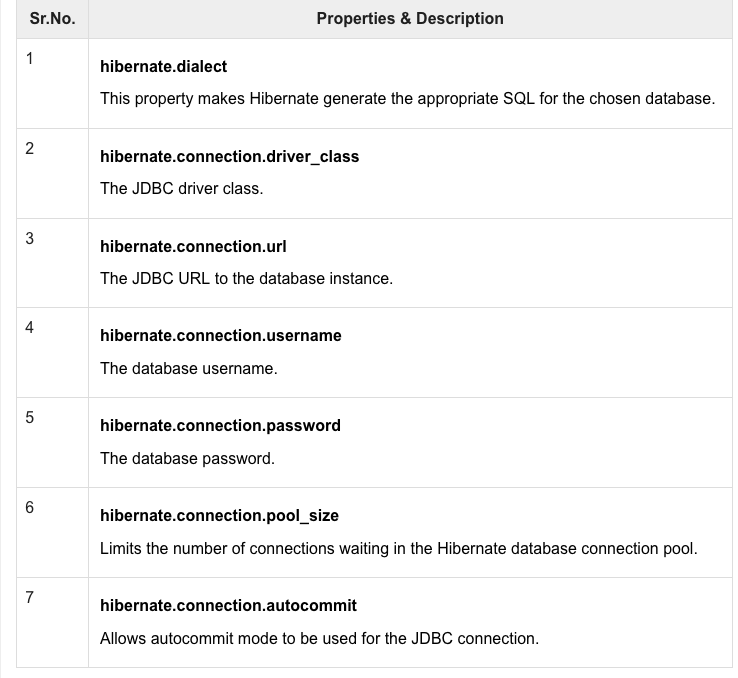
Task: Select the hibernate.connection.url property name
Action: point(193,247)
